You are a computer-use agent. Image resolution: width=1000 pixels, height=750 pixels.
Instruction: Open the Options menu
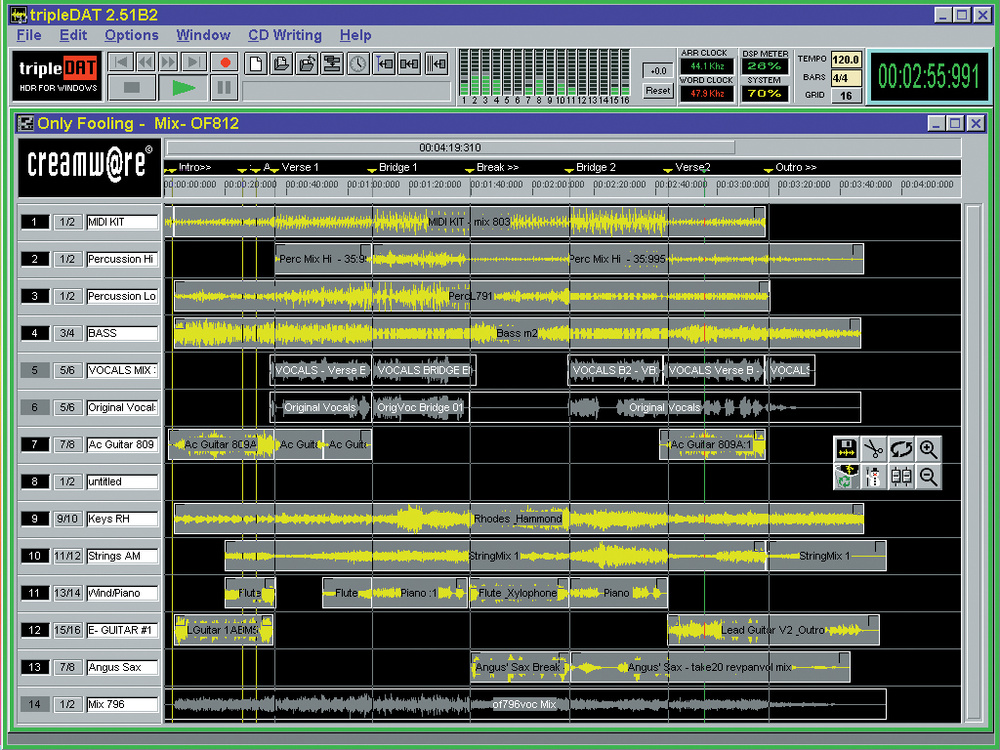132,35
